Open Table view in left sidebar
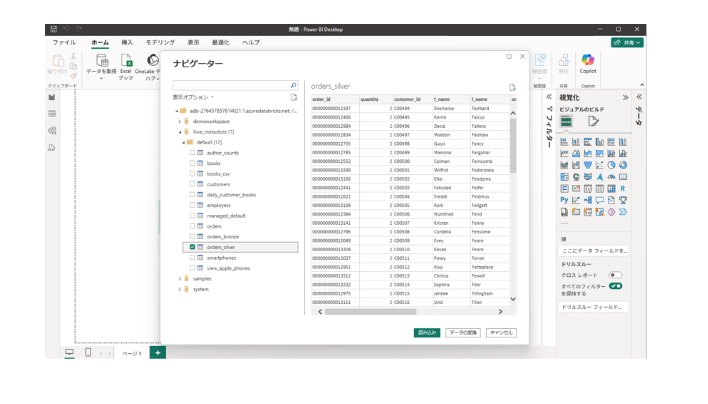This screenshot has height=404, width=708. [52, 114]
